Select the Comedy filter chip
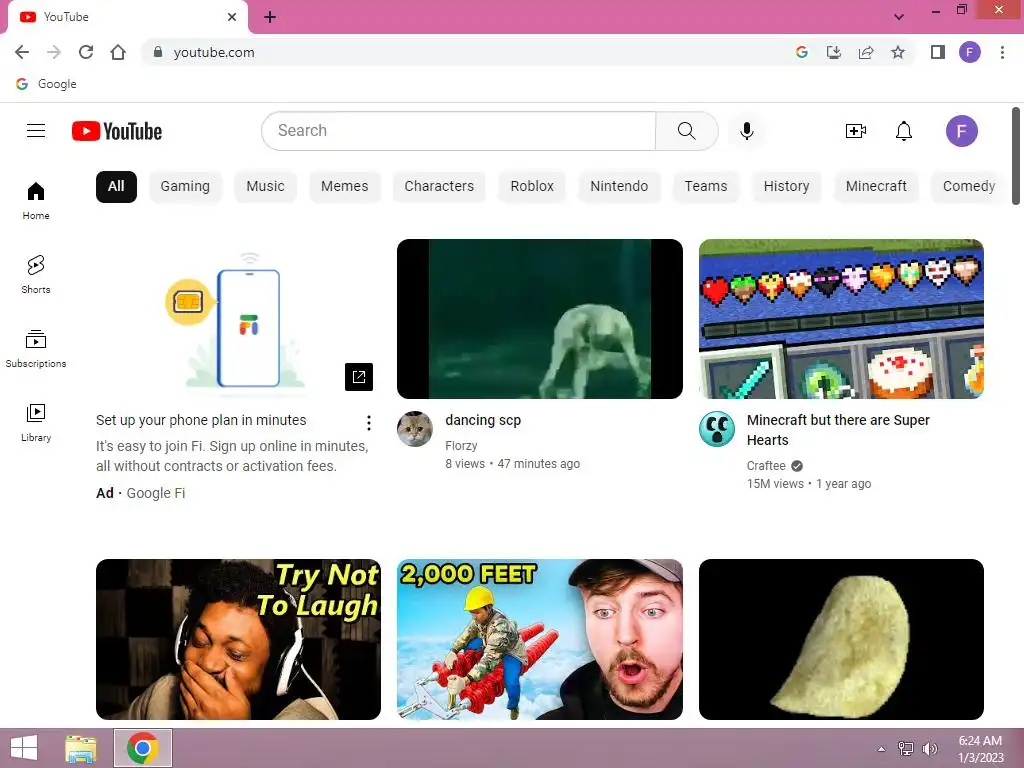1024x768 pixels. coord(969,187)
